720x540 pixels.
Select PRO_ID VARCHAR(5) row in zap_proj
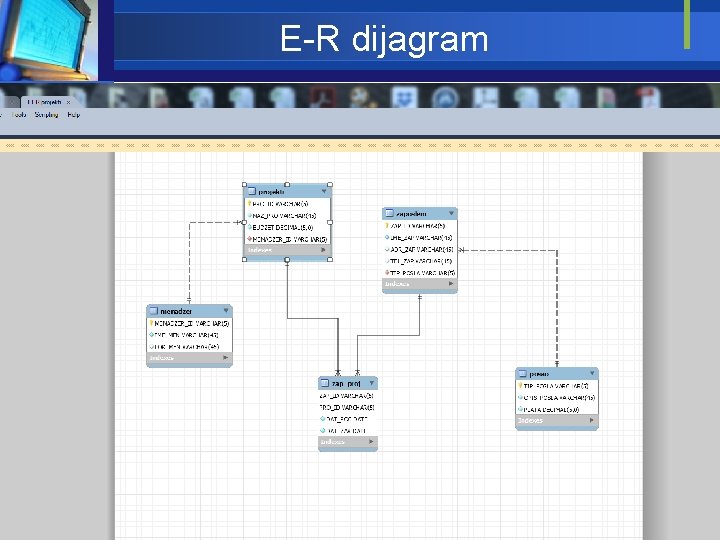[x=348, y=407]
